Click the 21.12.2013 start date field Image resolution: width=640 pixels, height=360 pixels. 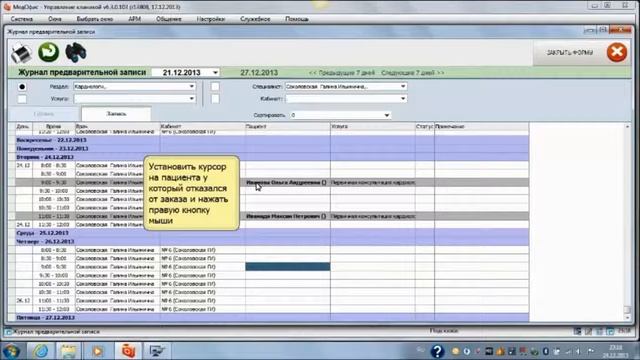(182, 73)
